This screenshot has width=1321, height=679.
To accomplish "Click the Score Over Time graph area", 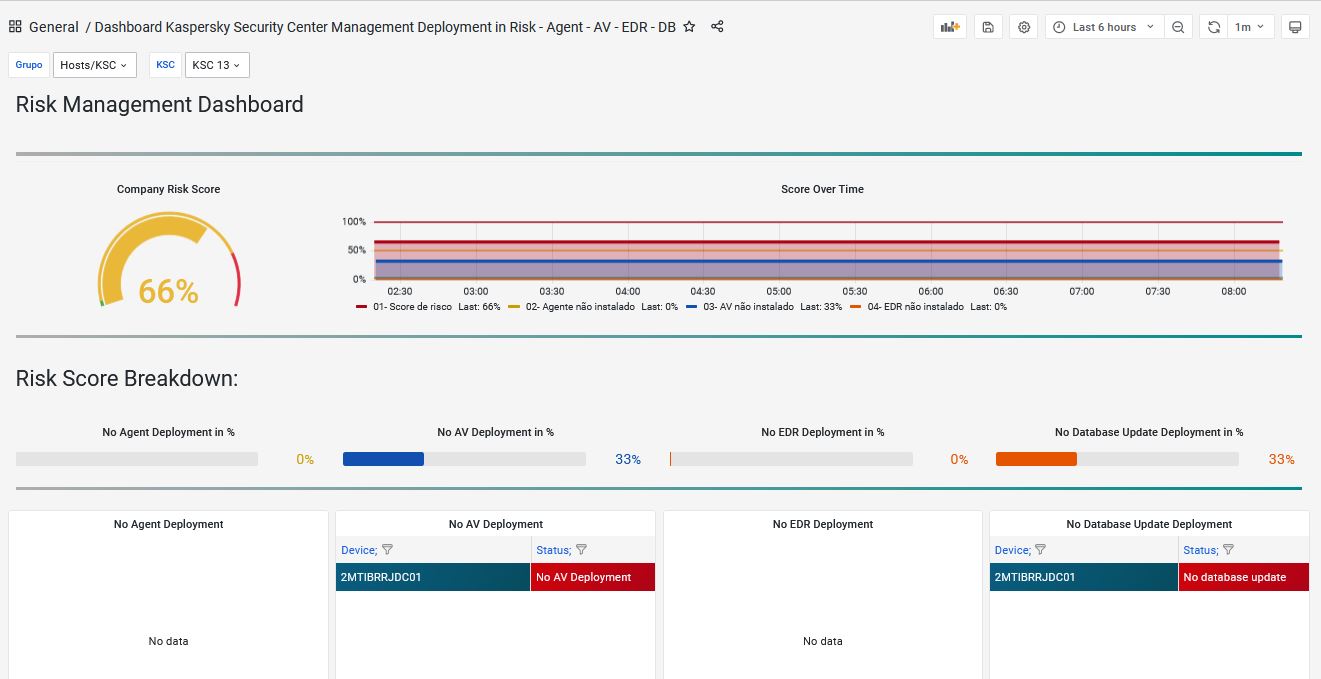I will (x=828, y=250).
